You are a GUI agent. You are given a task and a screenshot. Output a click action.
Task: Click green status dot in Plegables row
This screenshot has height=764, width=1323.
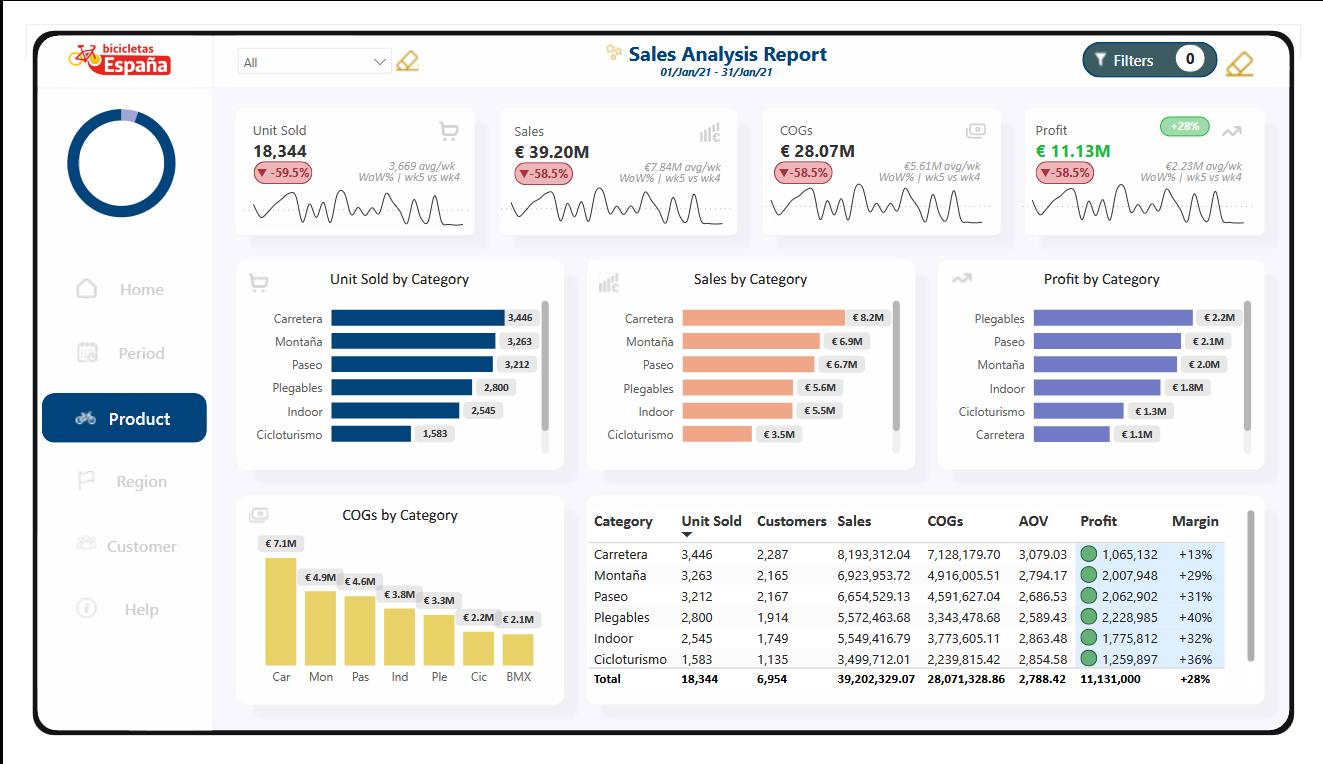(1089, 617)
